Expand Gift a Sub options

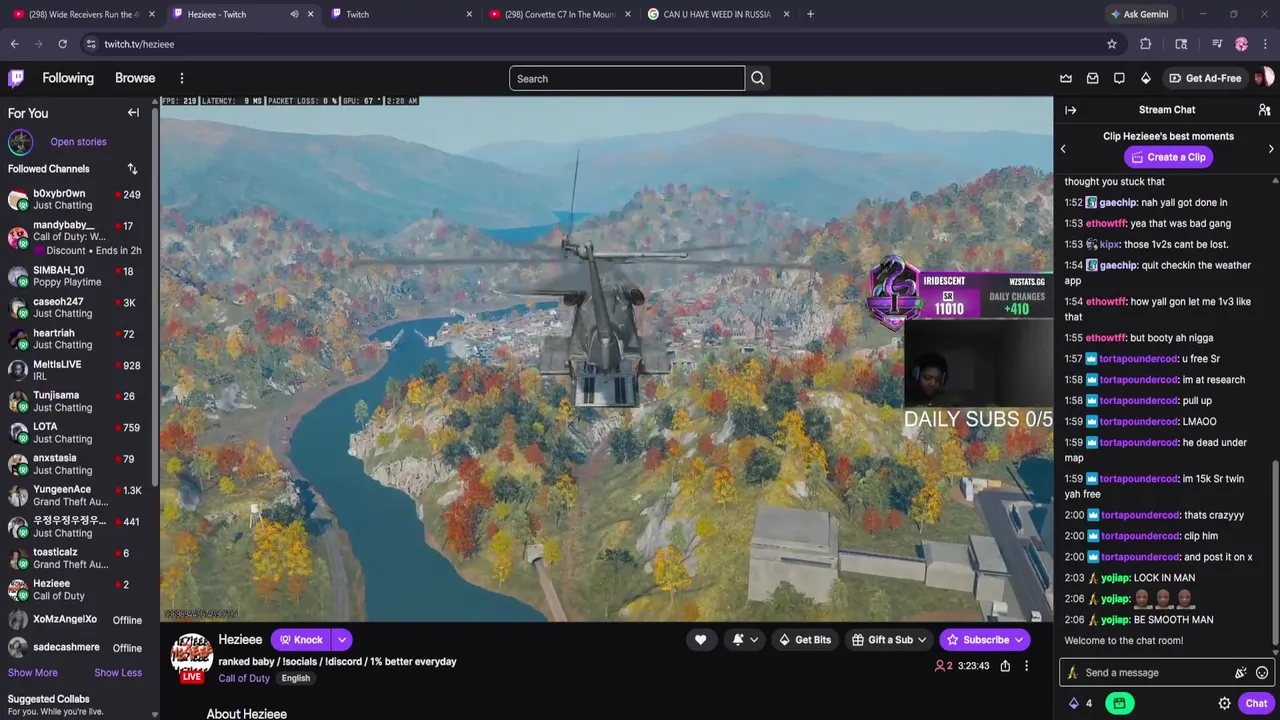click(921, 640)
